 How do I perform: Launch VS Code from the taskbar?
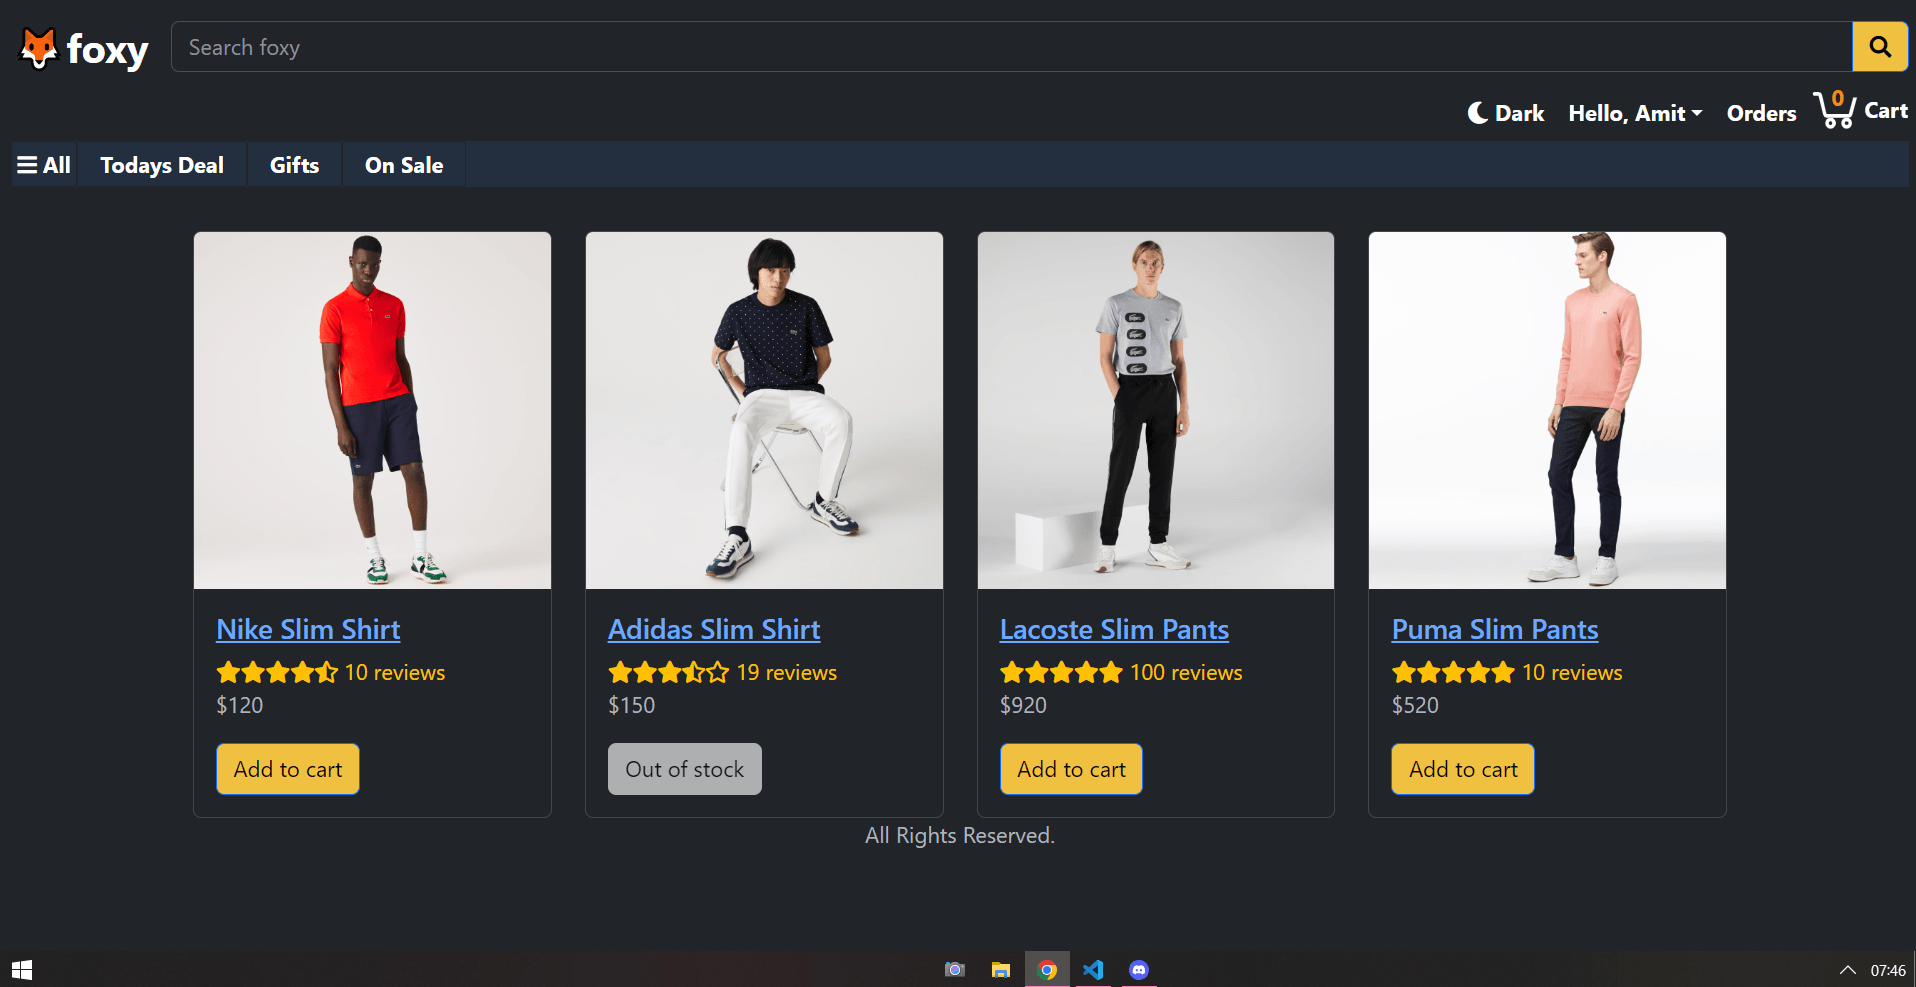pos(1093,969)
